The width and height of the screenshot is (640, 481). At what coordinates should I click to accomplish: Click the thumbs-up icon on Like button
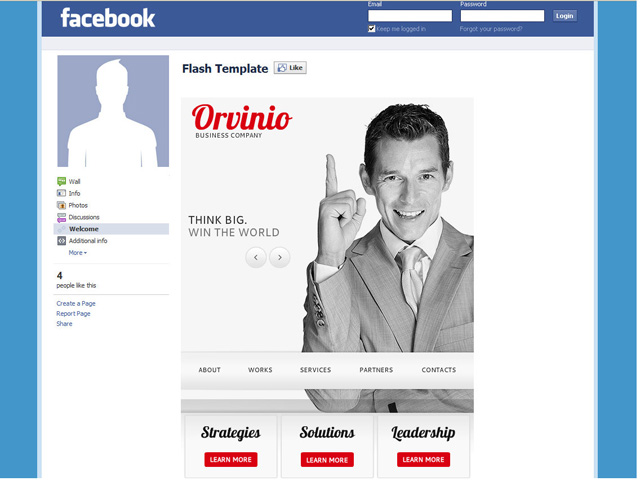click(282, 68)
